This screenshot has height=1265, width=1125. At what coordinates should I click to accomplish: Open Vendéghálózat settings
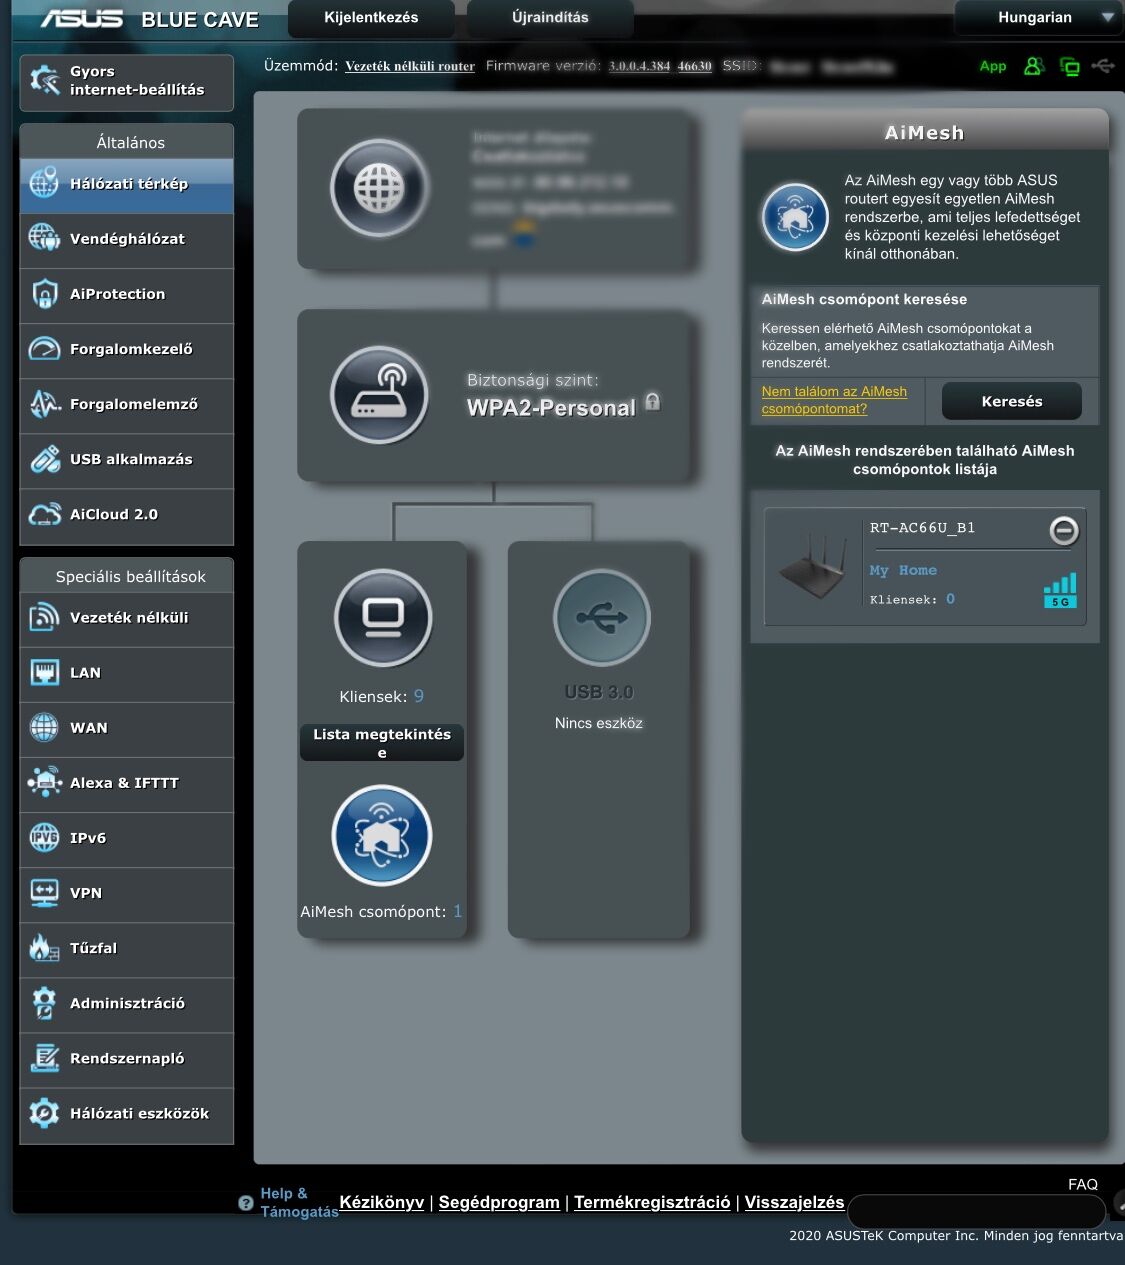pyautogui.click(x=127, y=240)
